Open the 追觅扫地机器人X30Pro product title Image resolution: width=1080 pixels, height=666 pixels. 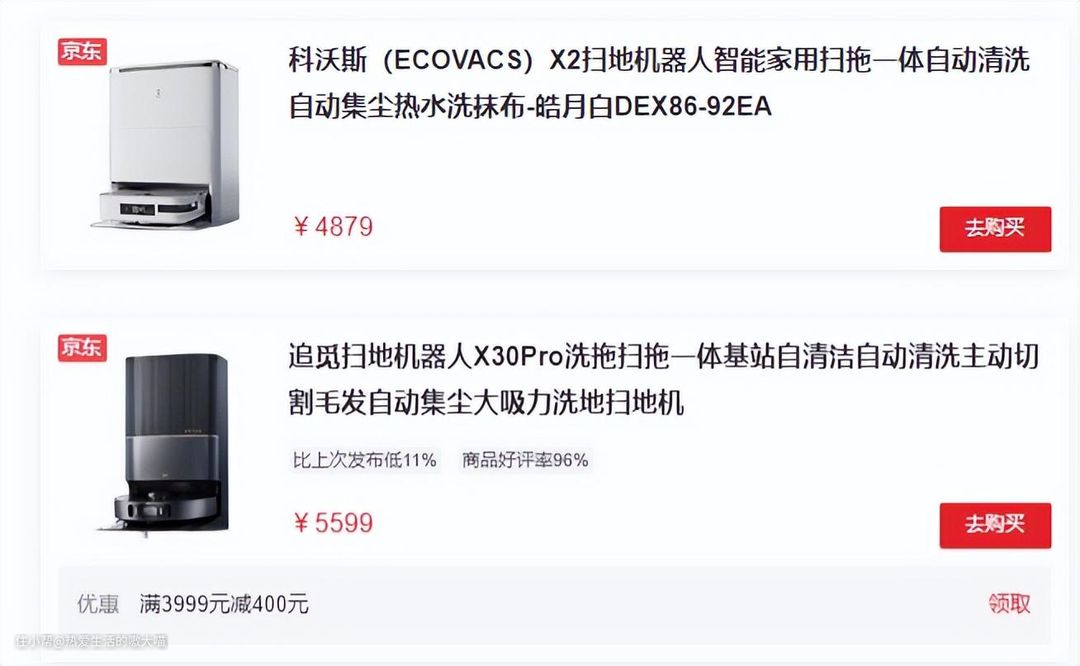click(x=663, y=379)
